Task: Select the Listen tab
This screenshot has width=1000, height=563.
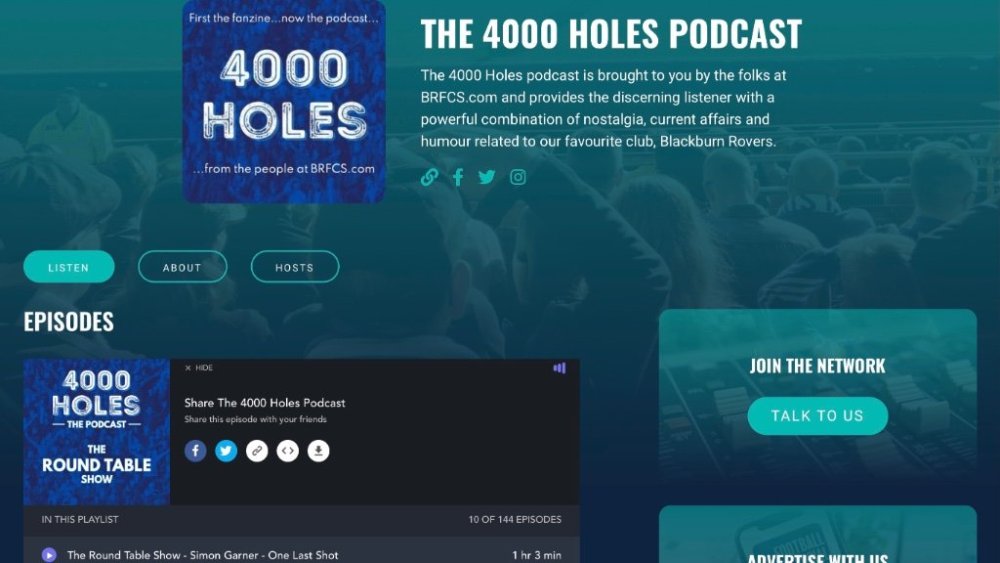Action: (x=69, y=267)
